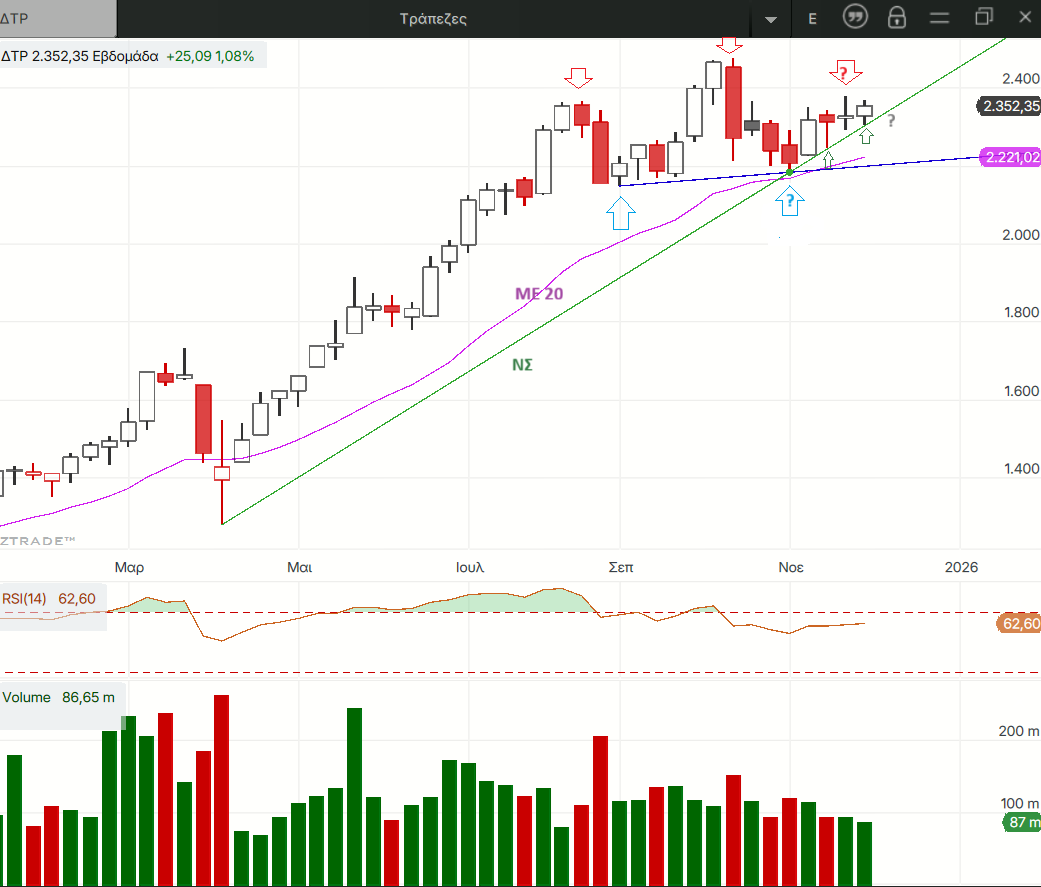Click the orange 62,60 RSI value tag
This screenshot has height=887, width=1041.
tap(1018, 624)
